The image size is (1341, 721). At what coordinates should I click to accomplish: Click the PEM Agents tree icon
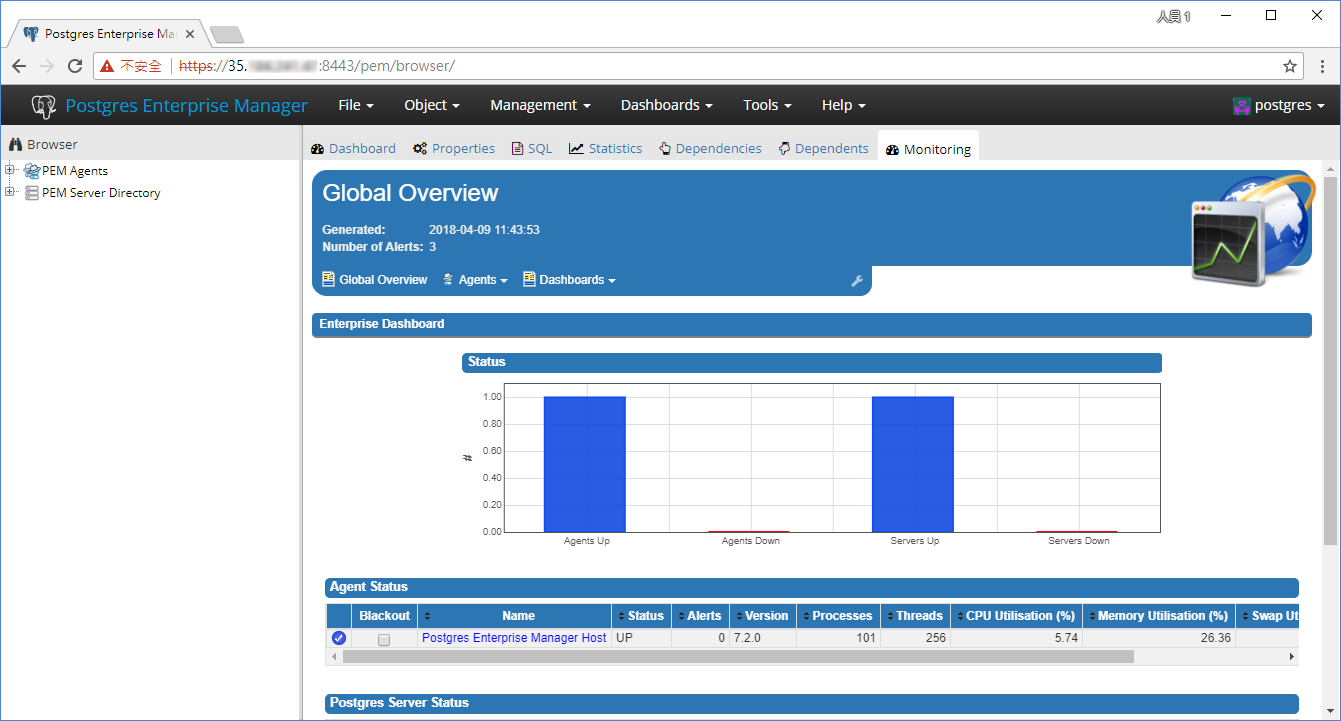(x=32, y=171)
